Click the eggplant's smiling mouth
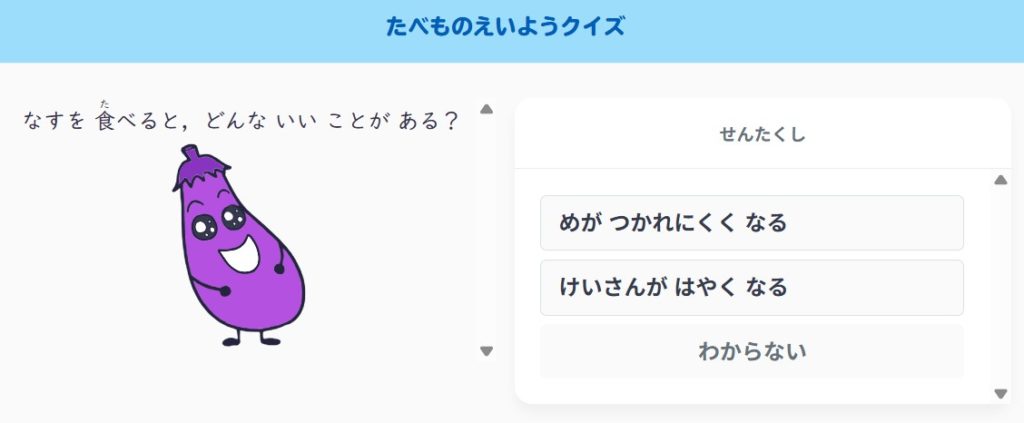 click(x=241, y=253)
